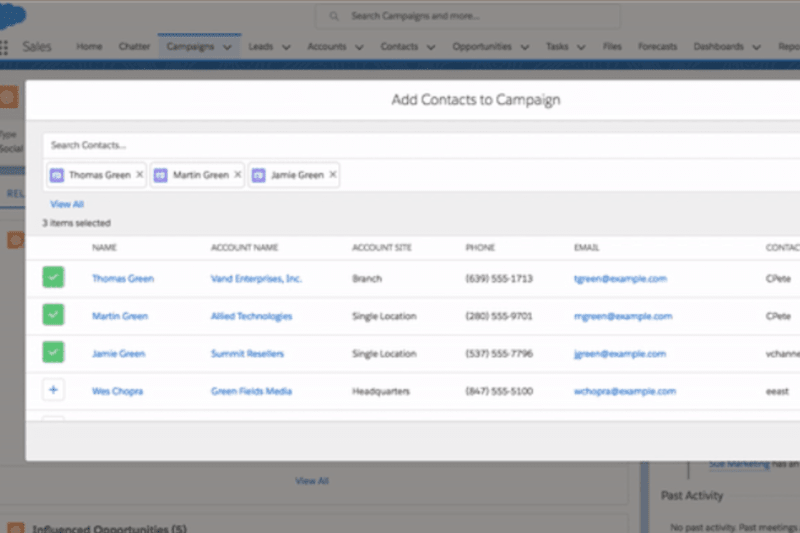Click the EMAIL column header

[586, 247]
